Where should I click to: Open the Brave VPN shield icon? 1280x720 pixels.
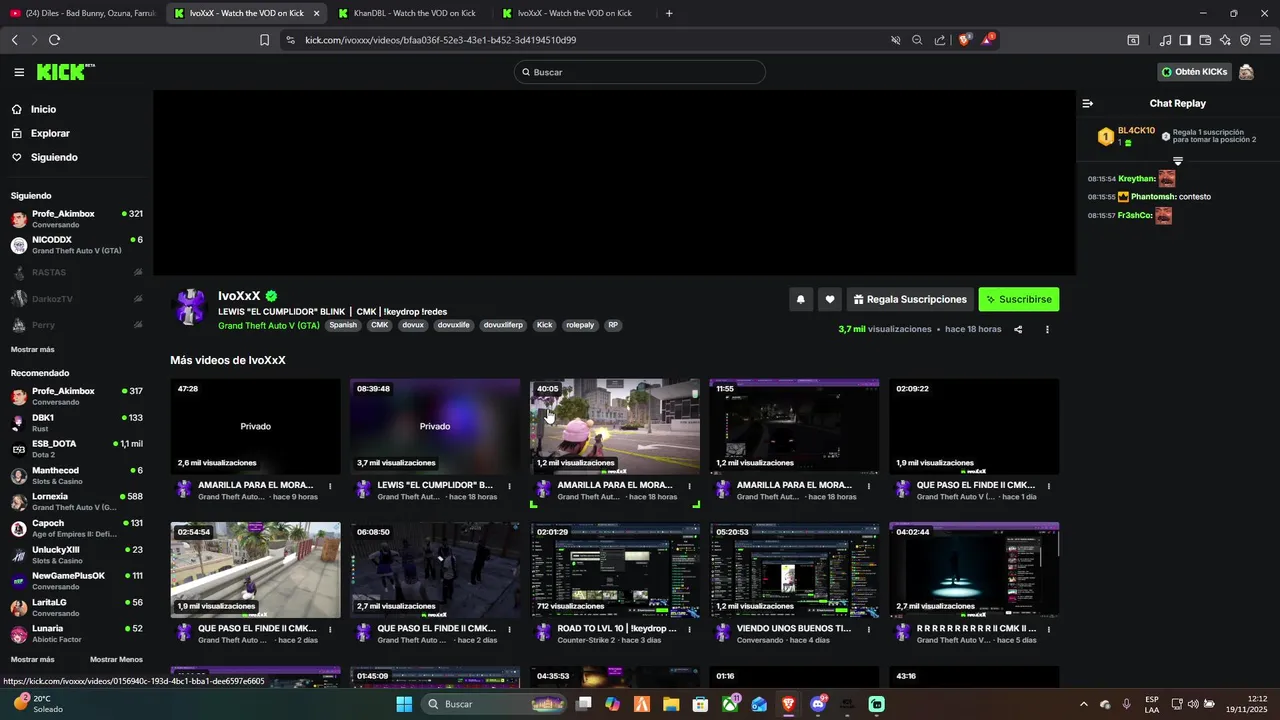pyautogui.click(x=1245, y=40)
